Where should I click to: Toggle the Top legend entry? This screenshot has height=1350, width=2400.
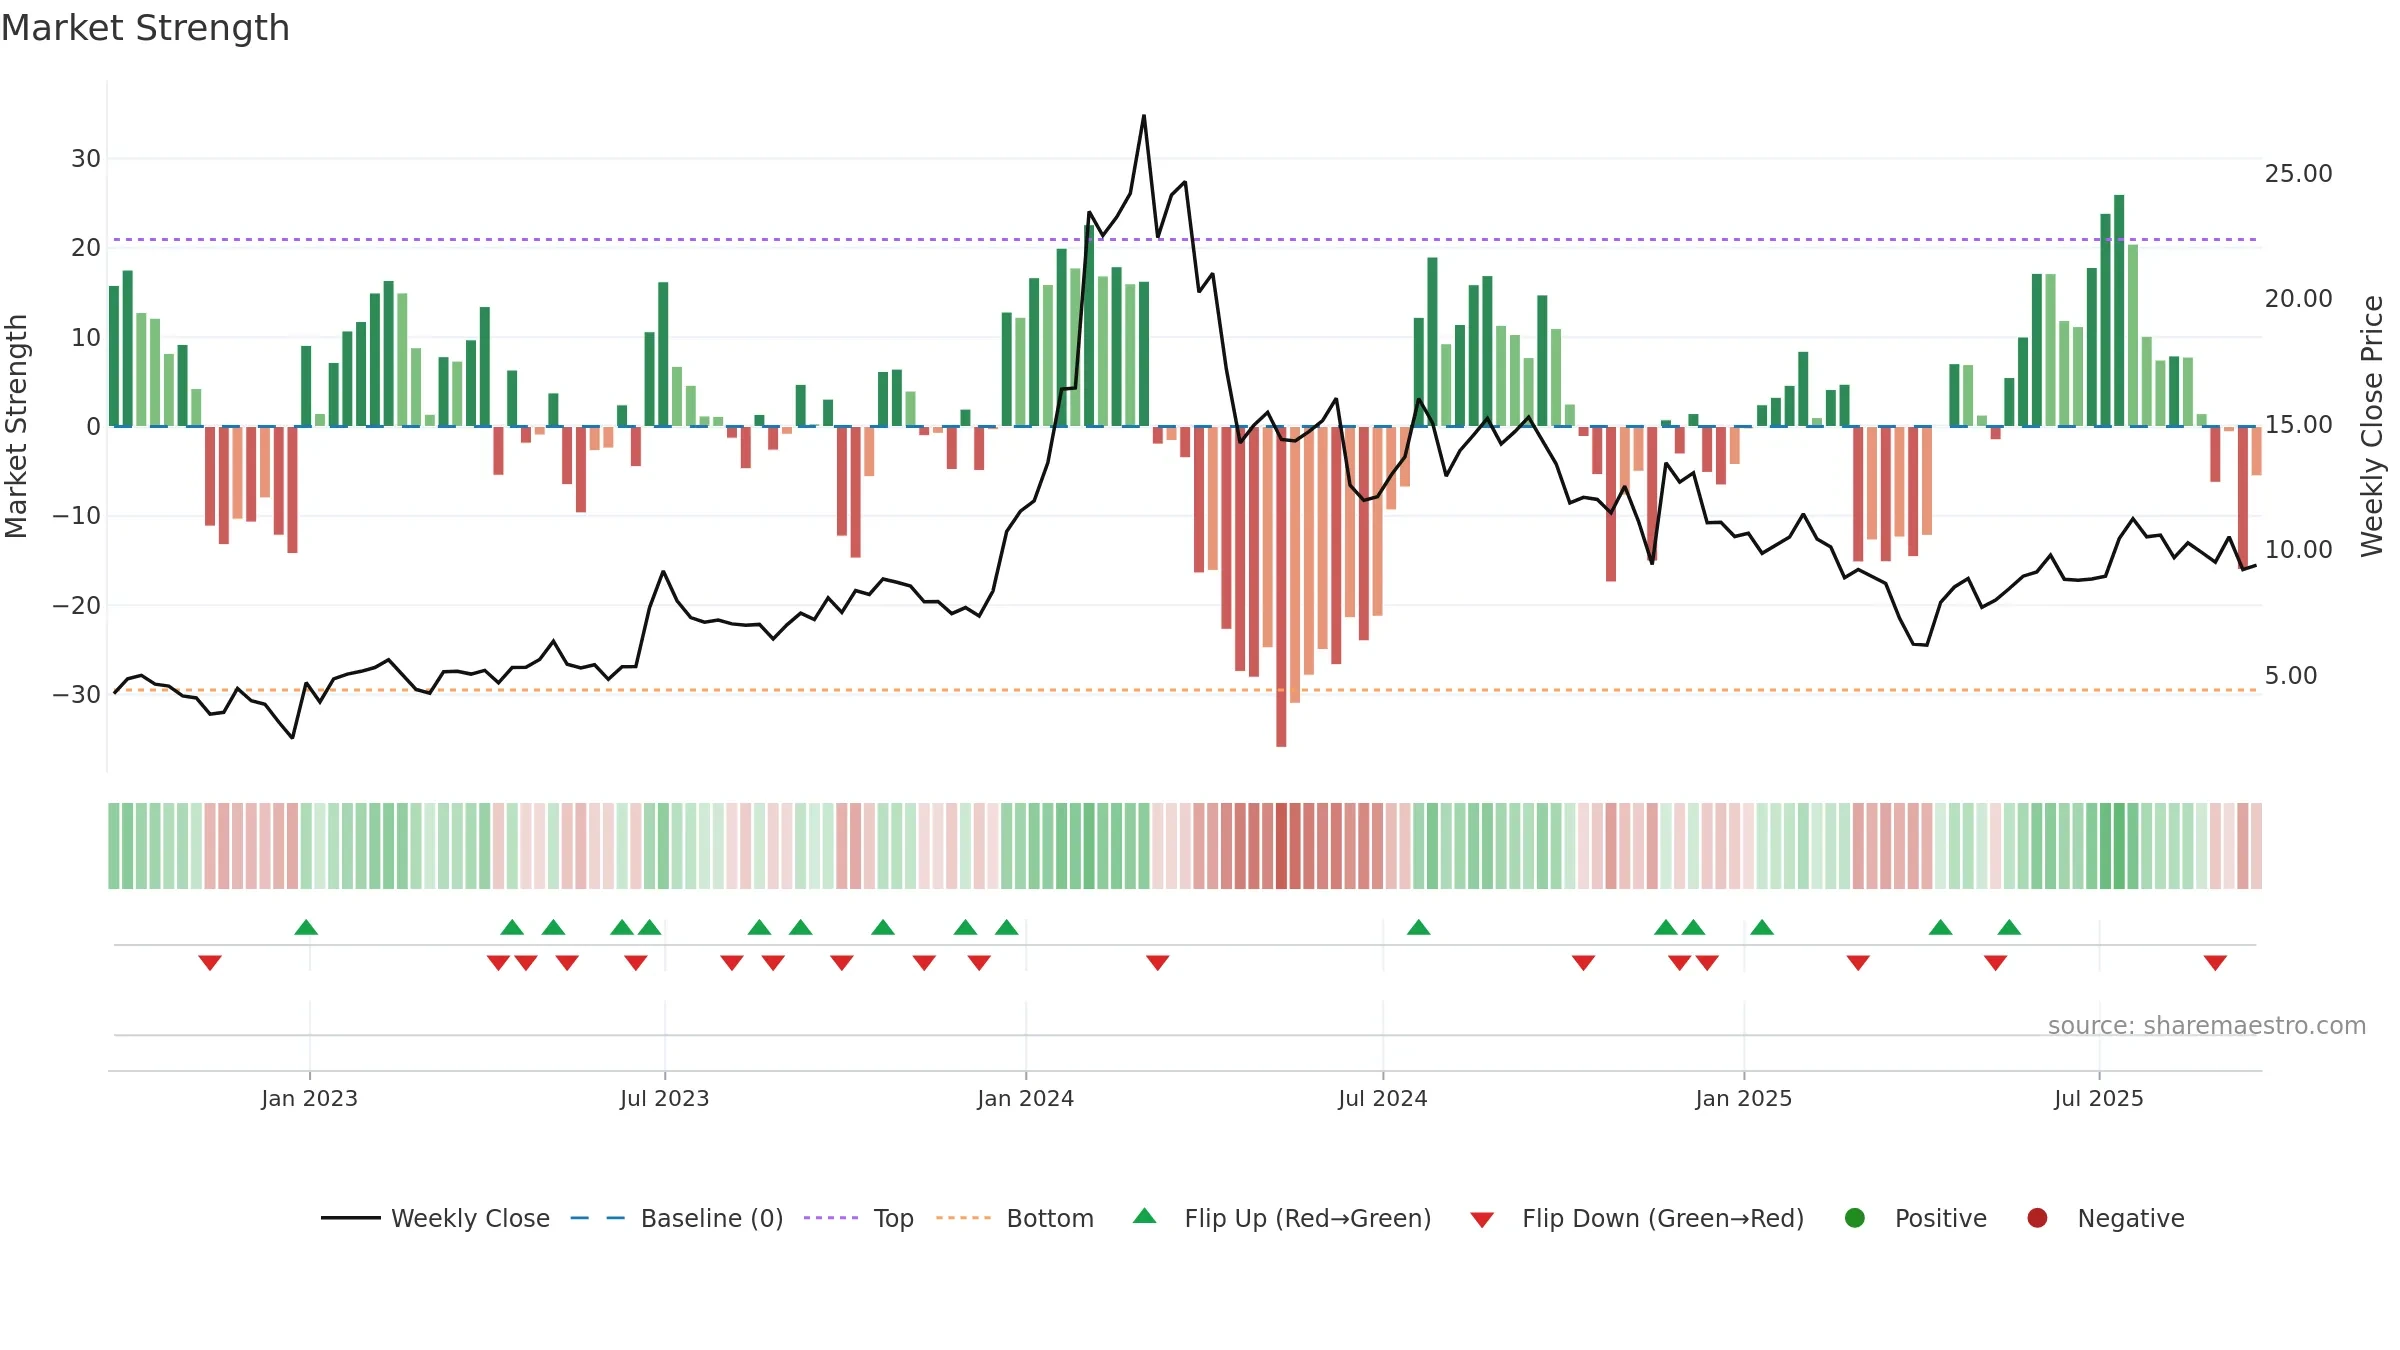pyautogui.click(x=858, y=1218)
